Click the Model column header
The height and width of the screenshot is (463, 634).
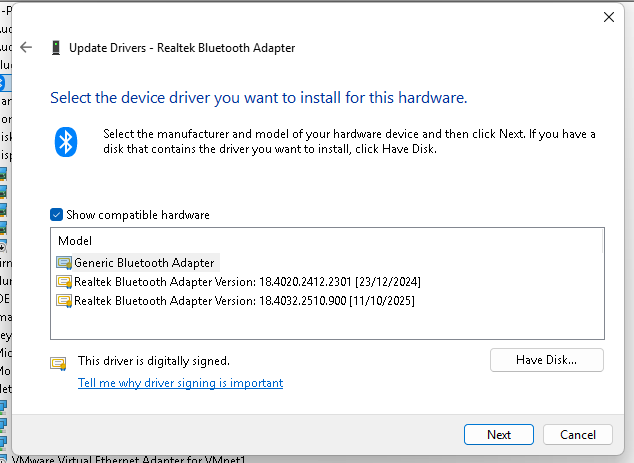tap(75, 241)
